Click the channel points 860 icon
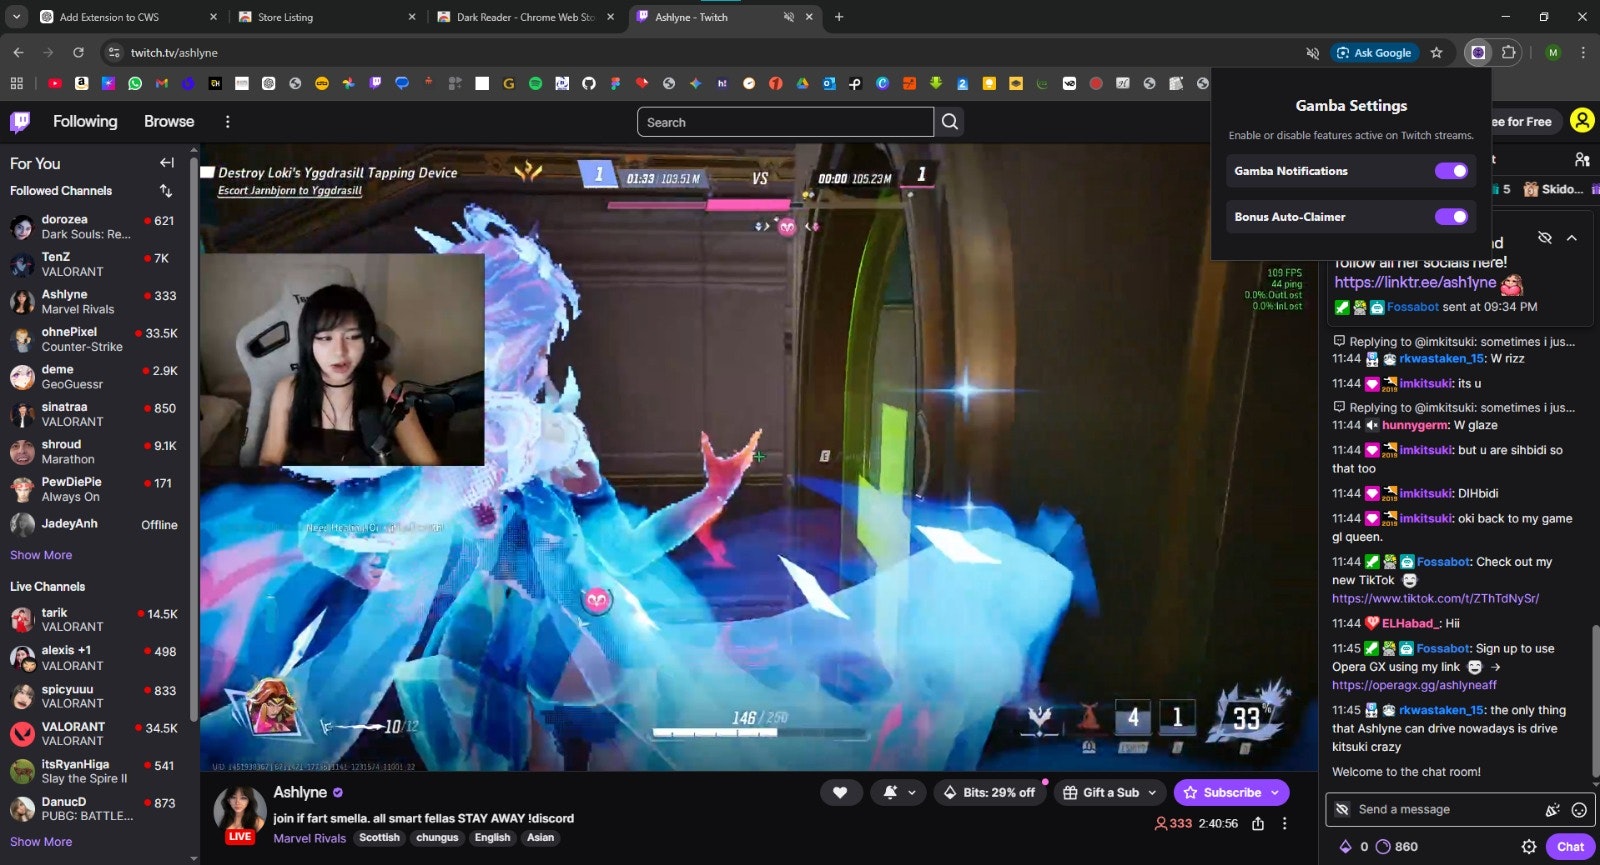Screen dimensions: 1600x865 1383,847
